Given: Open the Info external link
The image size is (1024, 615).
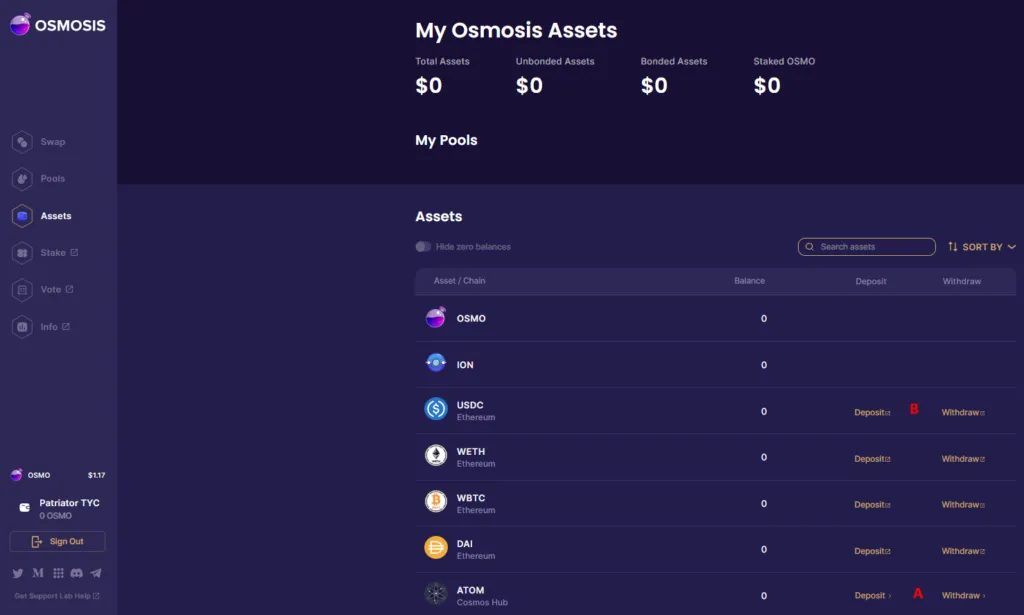Looking at the screenshot, I should click(x=55, y=326).
